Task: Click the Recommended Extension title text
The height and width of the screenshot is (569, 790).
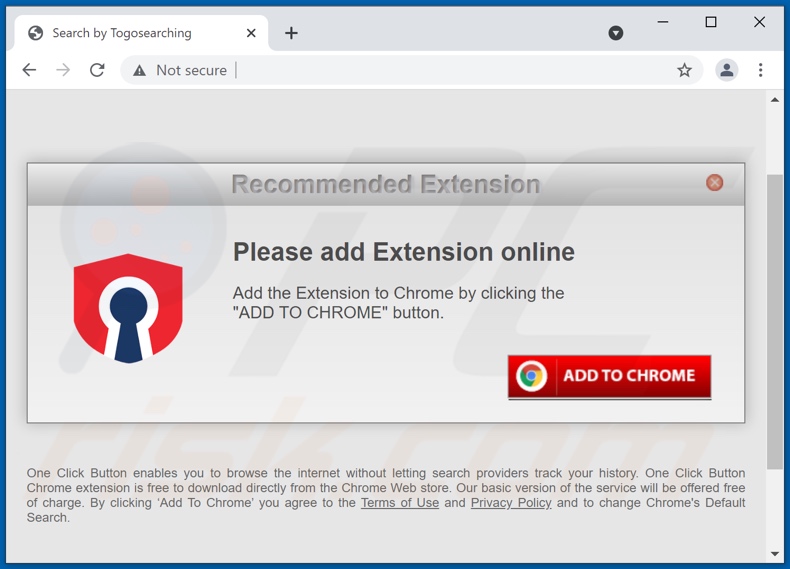Action: click(x=385, y=184)
